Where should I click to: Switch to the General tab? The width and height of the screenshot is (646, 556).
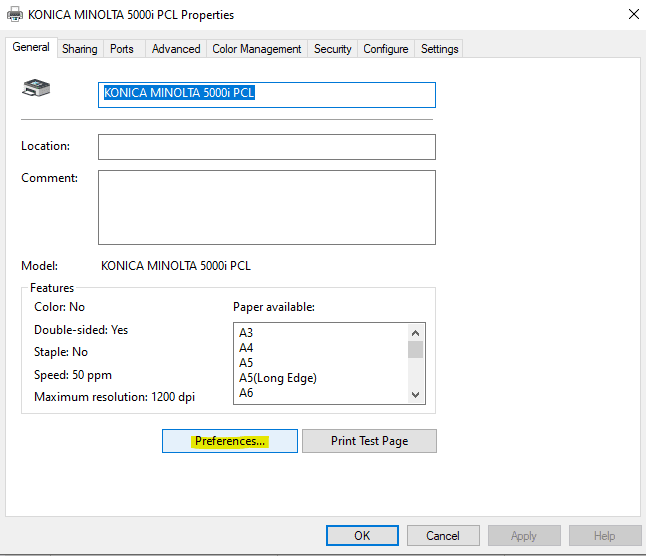[x=31, y=47]
